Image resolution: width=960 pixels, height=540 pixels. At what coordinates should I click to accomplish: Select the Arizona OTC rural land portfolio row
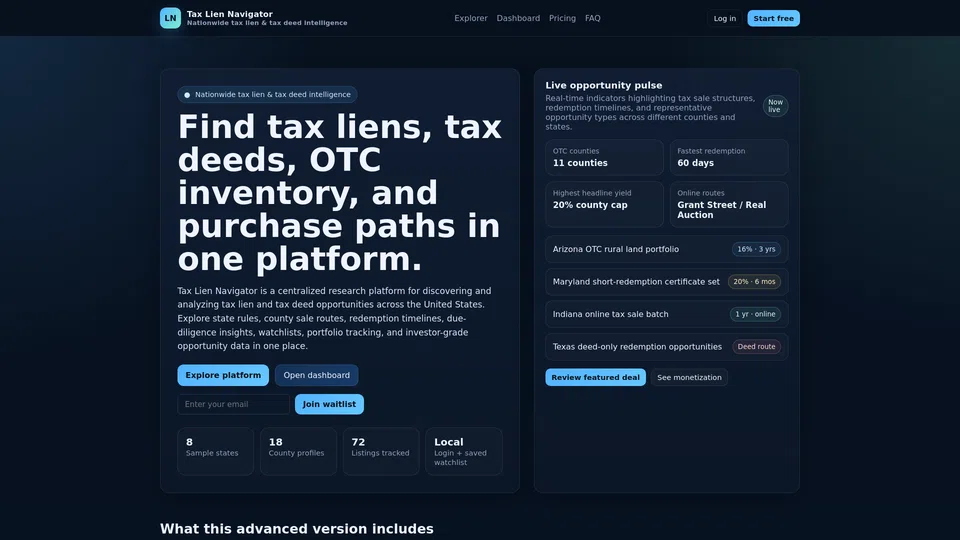666,249
